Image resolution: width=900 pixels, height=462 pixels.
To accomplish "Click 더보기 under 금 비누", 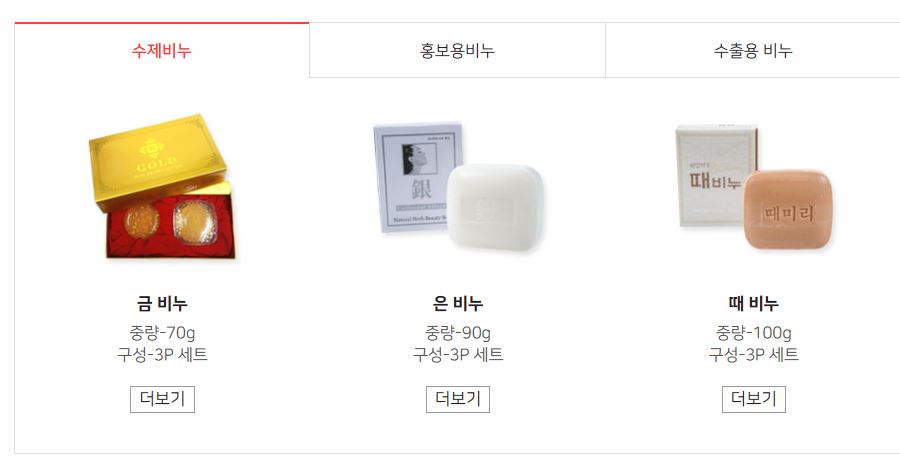I will point(162,399).
